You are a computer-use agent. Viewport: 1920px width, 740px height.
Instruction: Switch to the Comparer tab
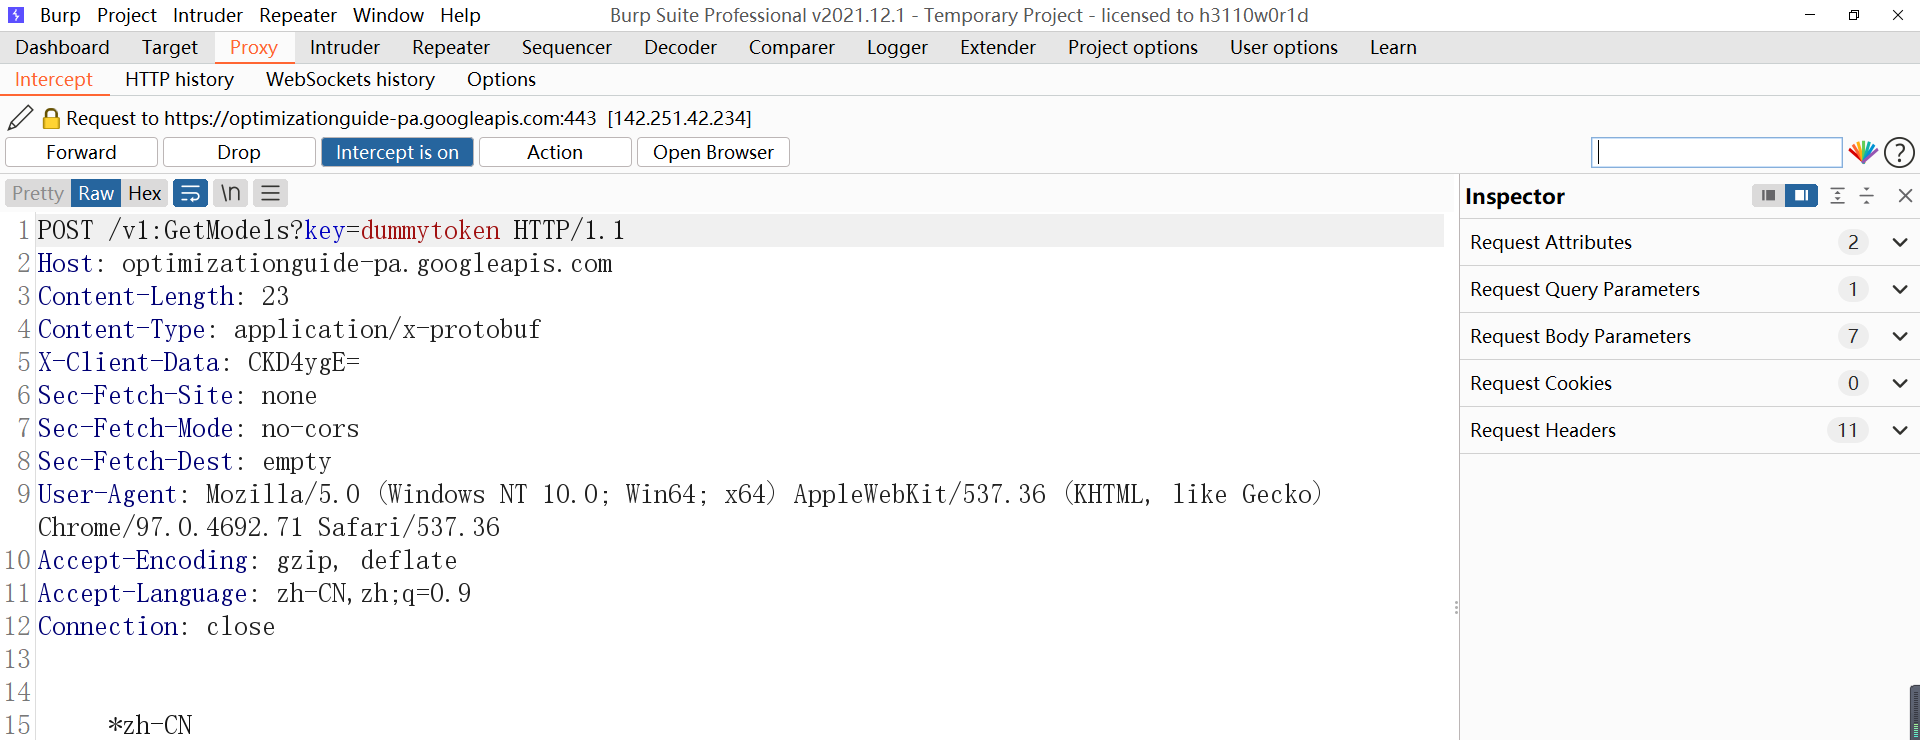(792, 47)
